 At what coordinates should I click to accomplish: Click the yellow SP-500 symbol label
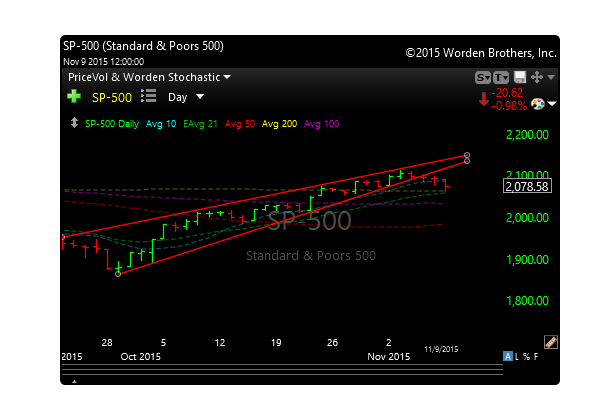point(112,98)
